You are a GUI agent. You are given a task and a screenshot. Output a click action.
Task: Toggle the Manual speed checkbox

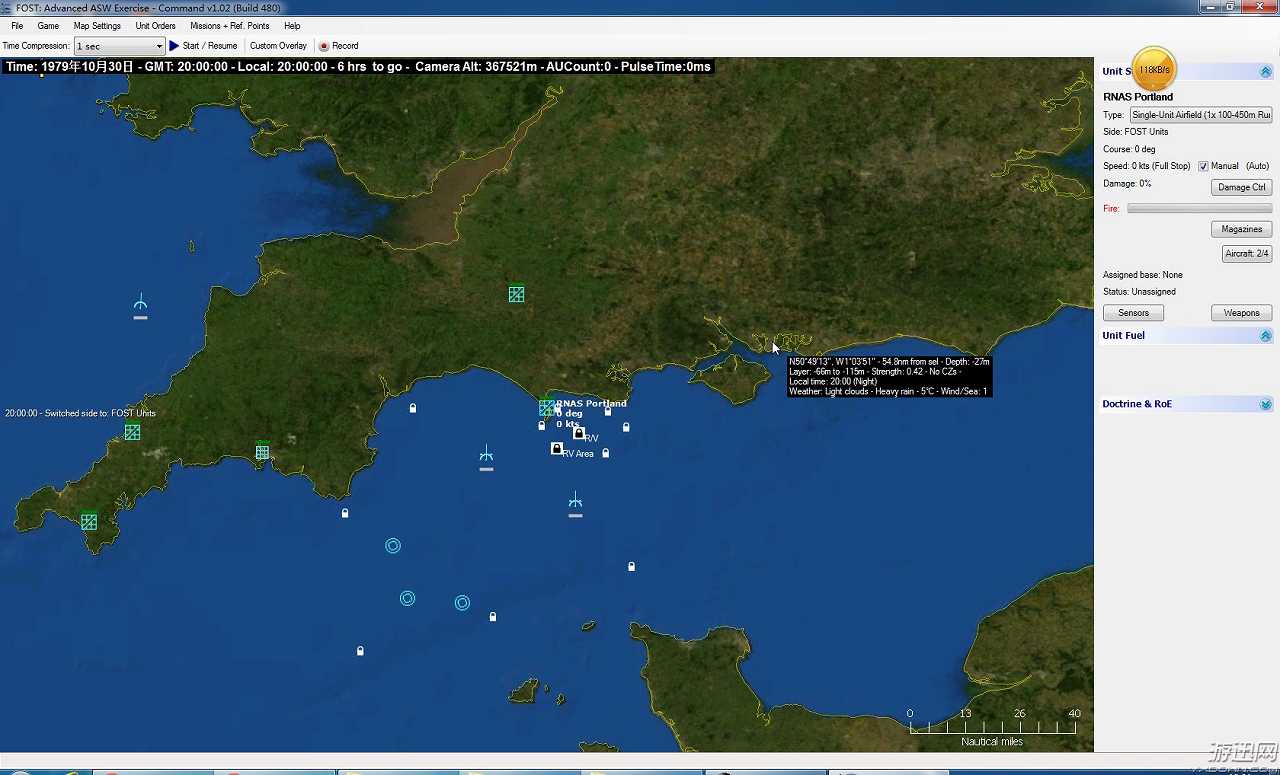coord(1203,166)
